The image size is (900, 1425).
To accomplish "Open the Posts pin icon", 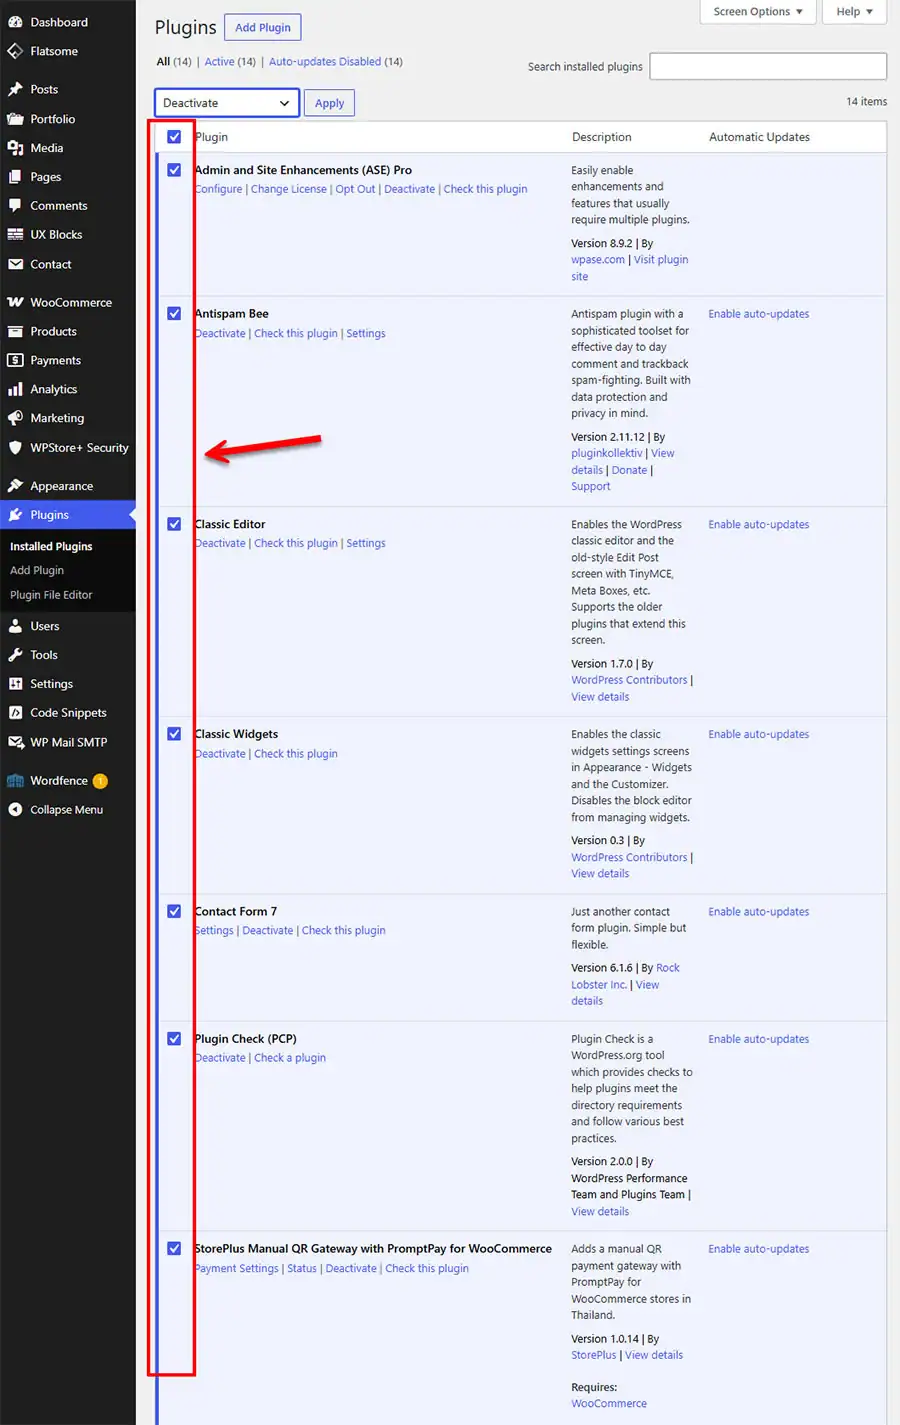I will (15, 89).
